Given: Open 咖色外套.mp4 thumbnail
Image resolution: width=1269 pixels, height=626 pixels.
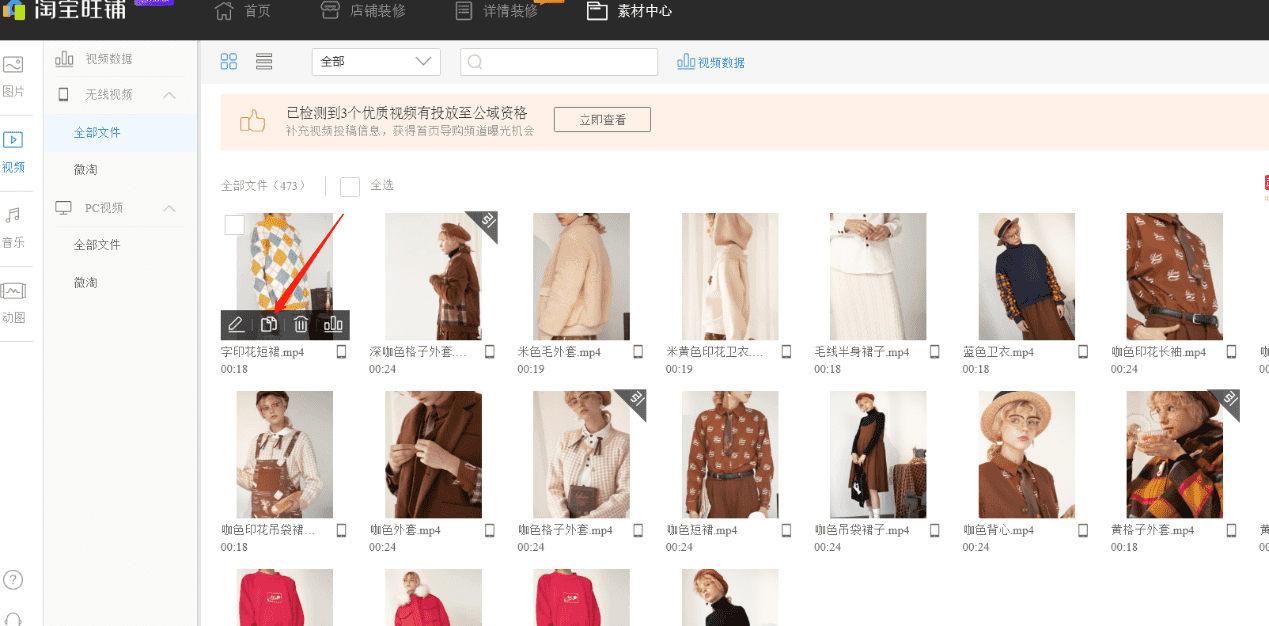Looking at the screenshot, I should point(433,454).
